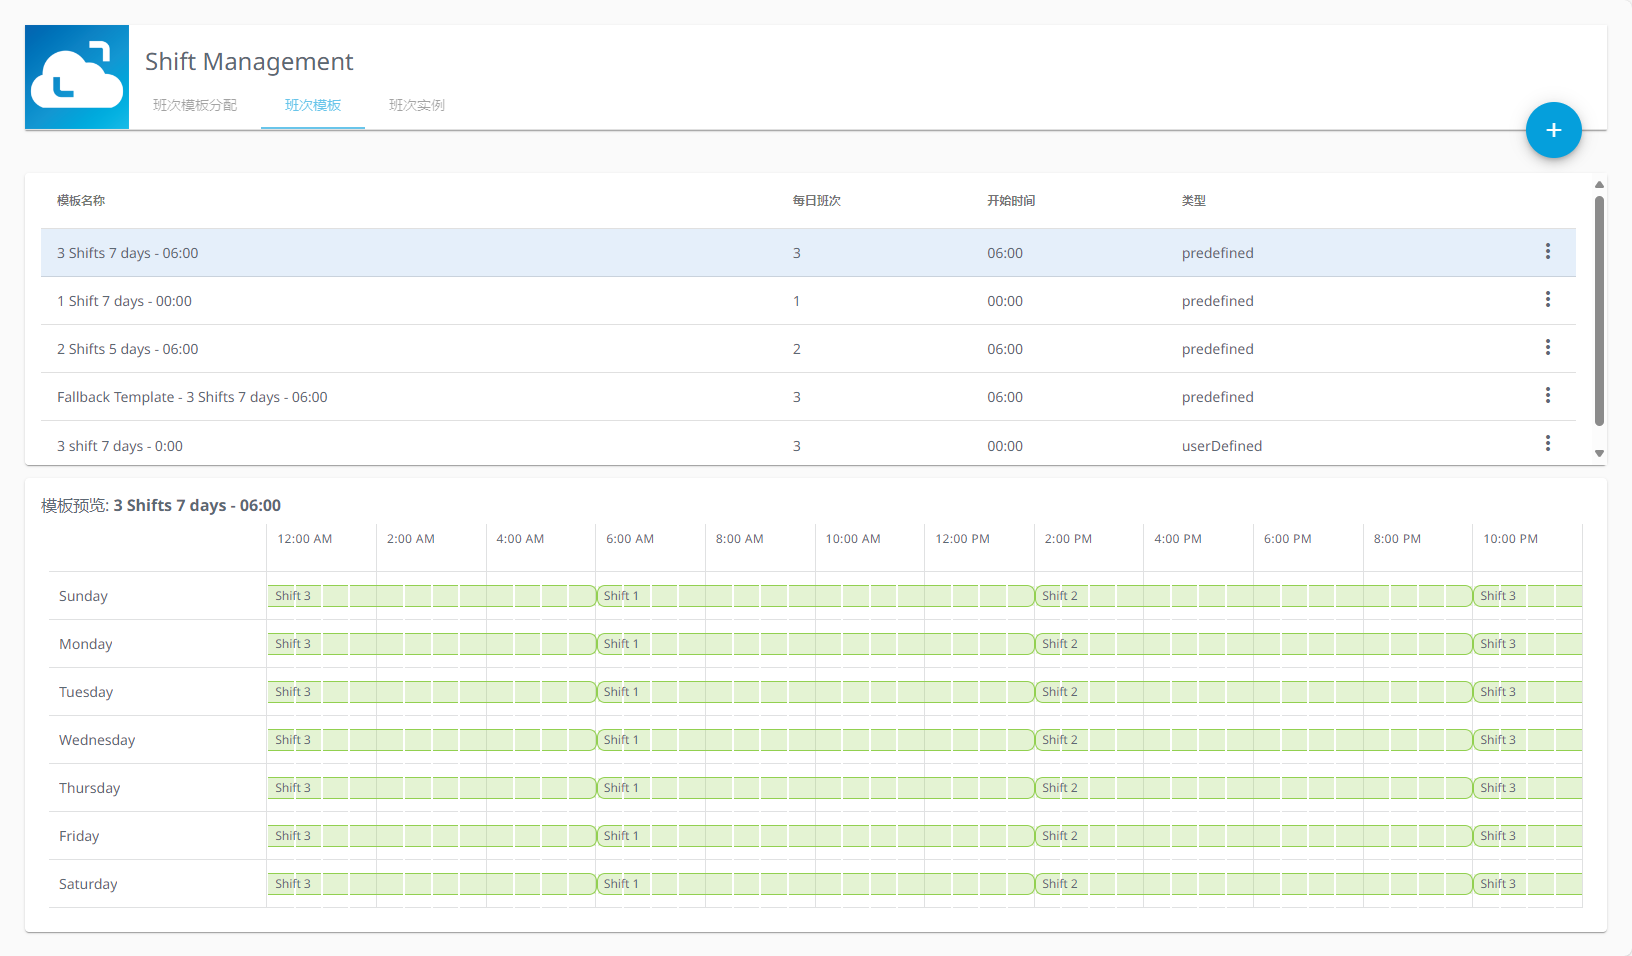1632x956 pixels.
Task: Select the 1 Shift 7 days - 00:00 template
Action: (x=124, y=301)
